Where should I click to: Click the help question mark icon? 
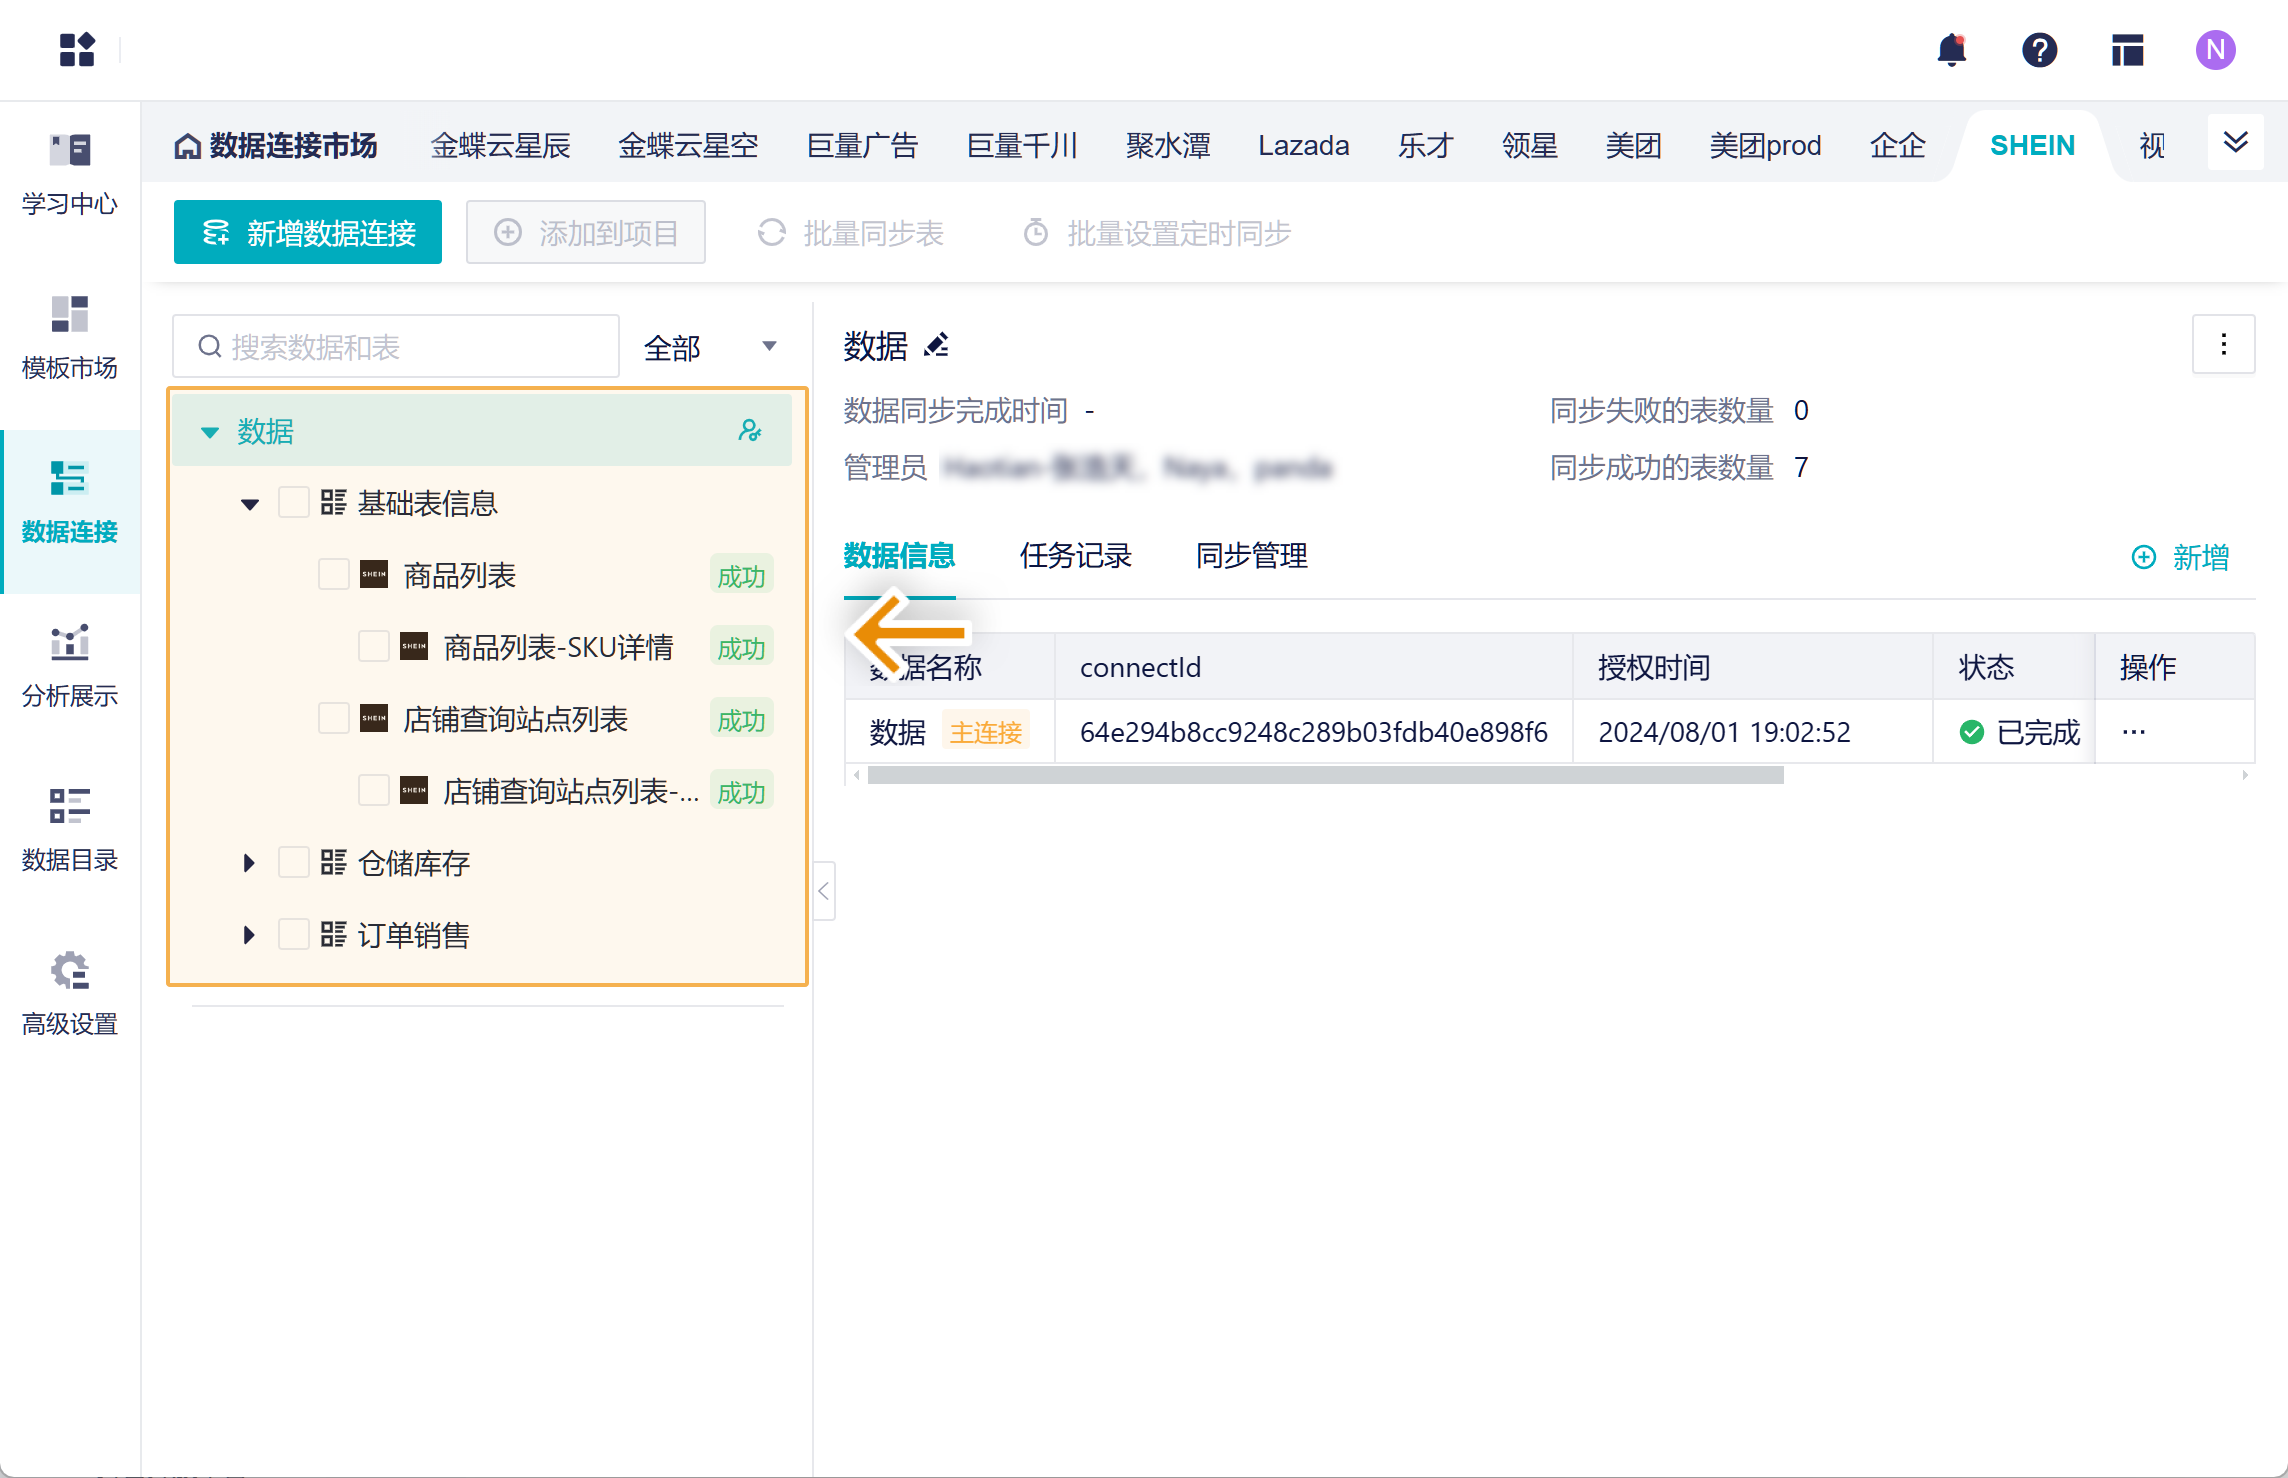pos(2039,50)
